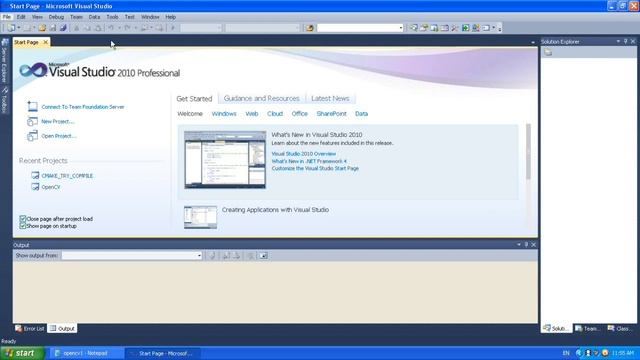This screenshot has height=360, width=640.
Task: Open What's New in .NET Framework 4
Action: point(309,161)
